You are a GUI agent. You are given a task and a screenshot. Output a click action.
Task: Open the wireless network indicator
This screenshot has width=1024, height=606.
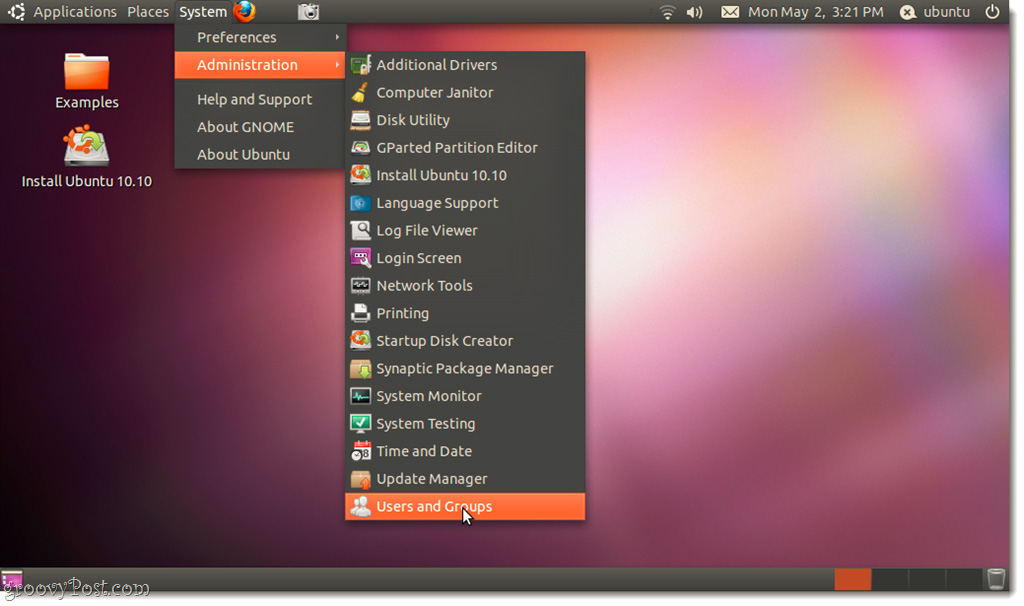click(x=667, y=12)
